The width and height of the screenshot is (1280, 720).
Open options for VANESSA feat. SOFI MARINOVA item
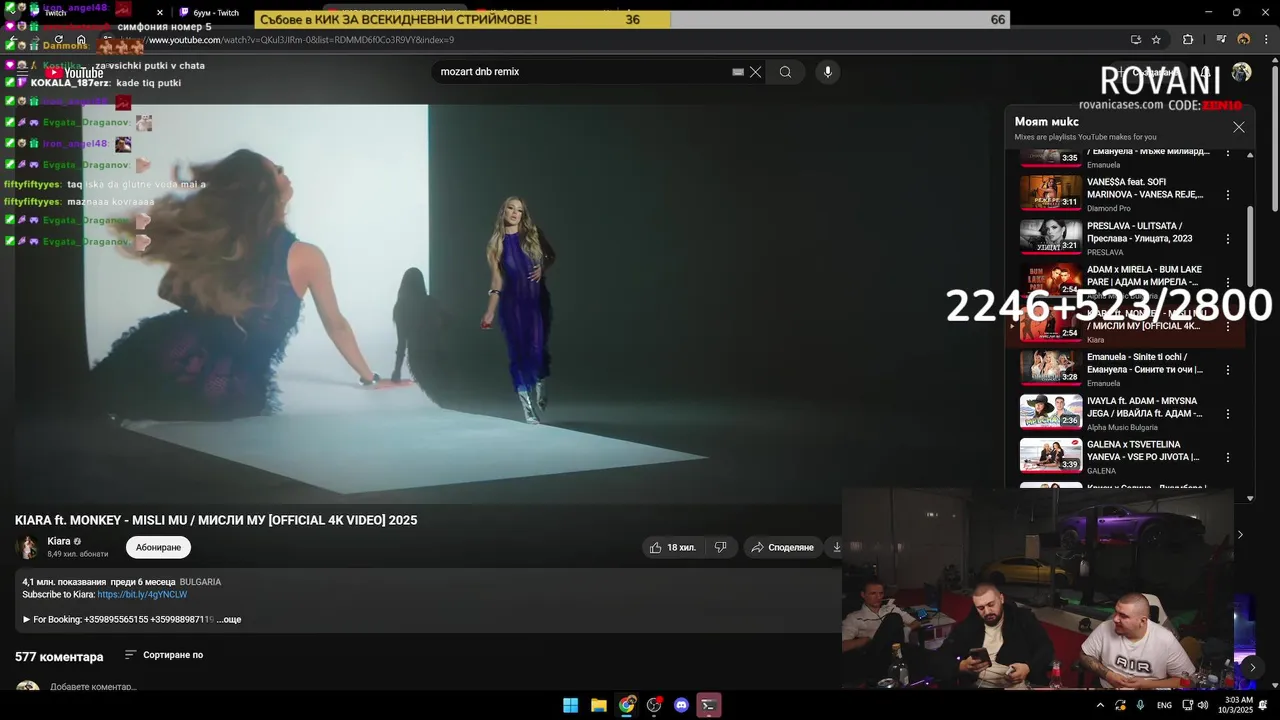[x=1228, y=195]
